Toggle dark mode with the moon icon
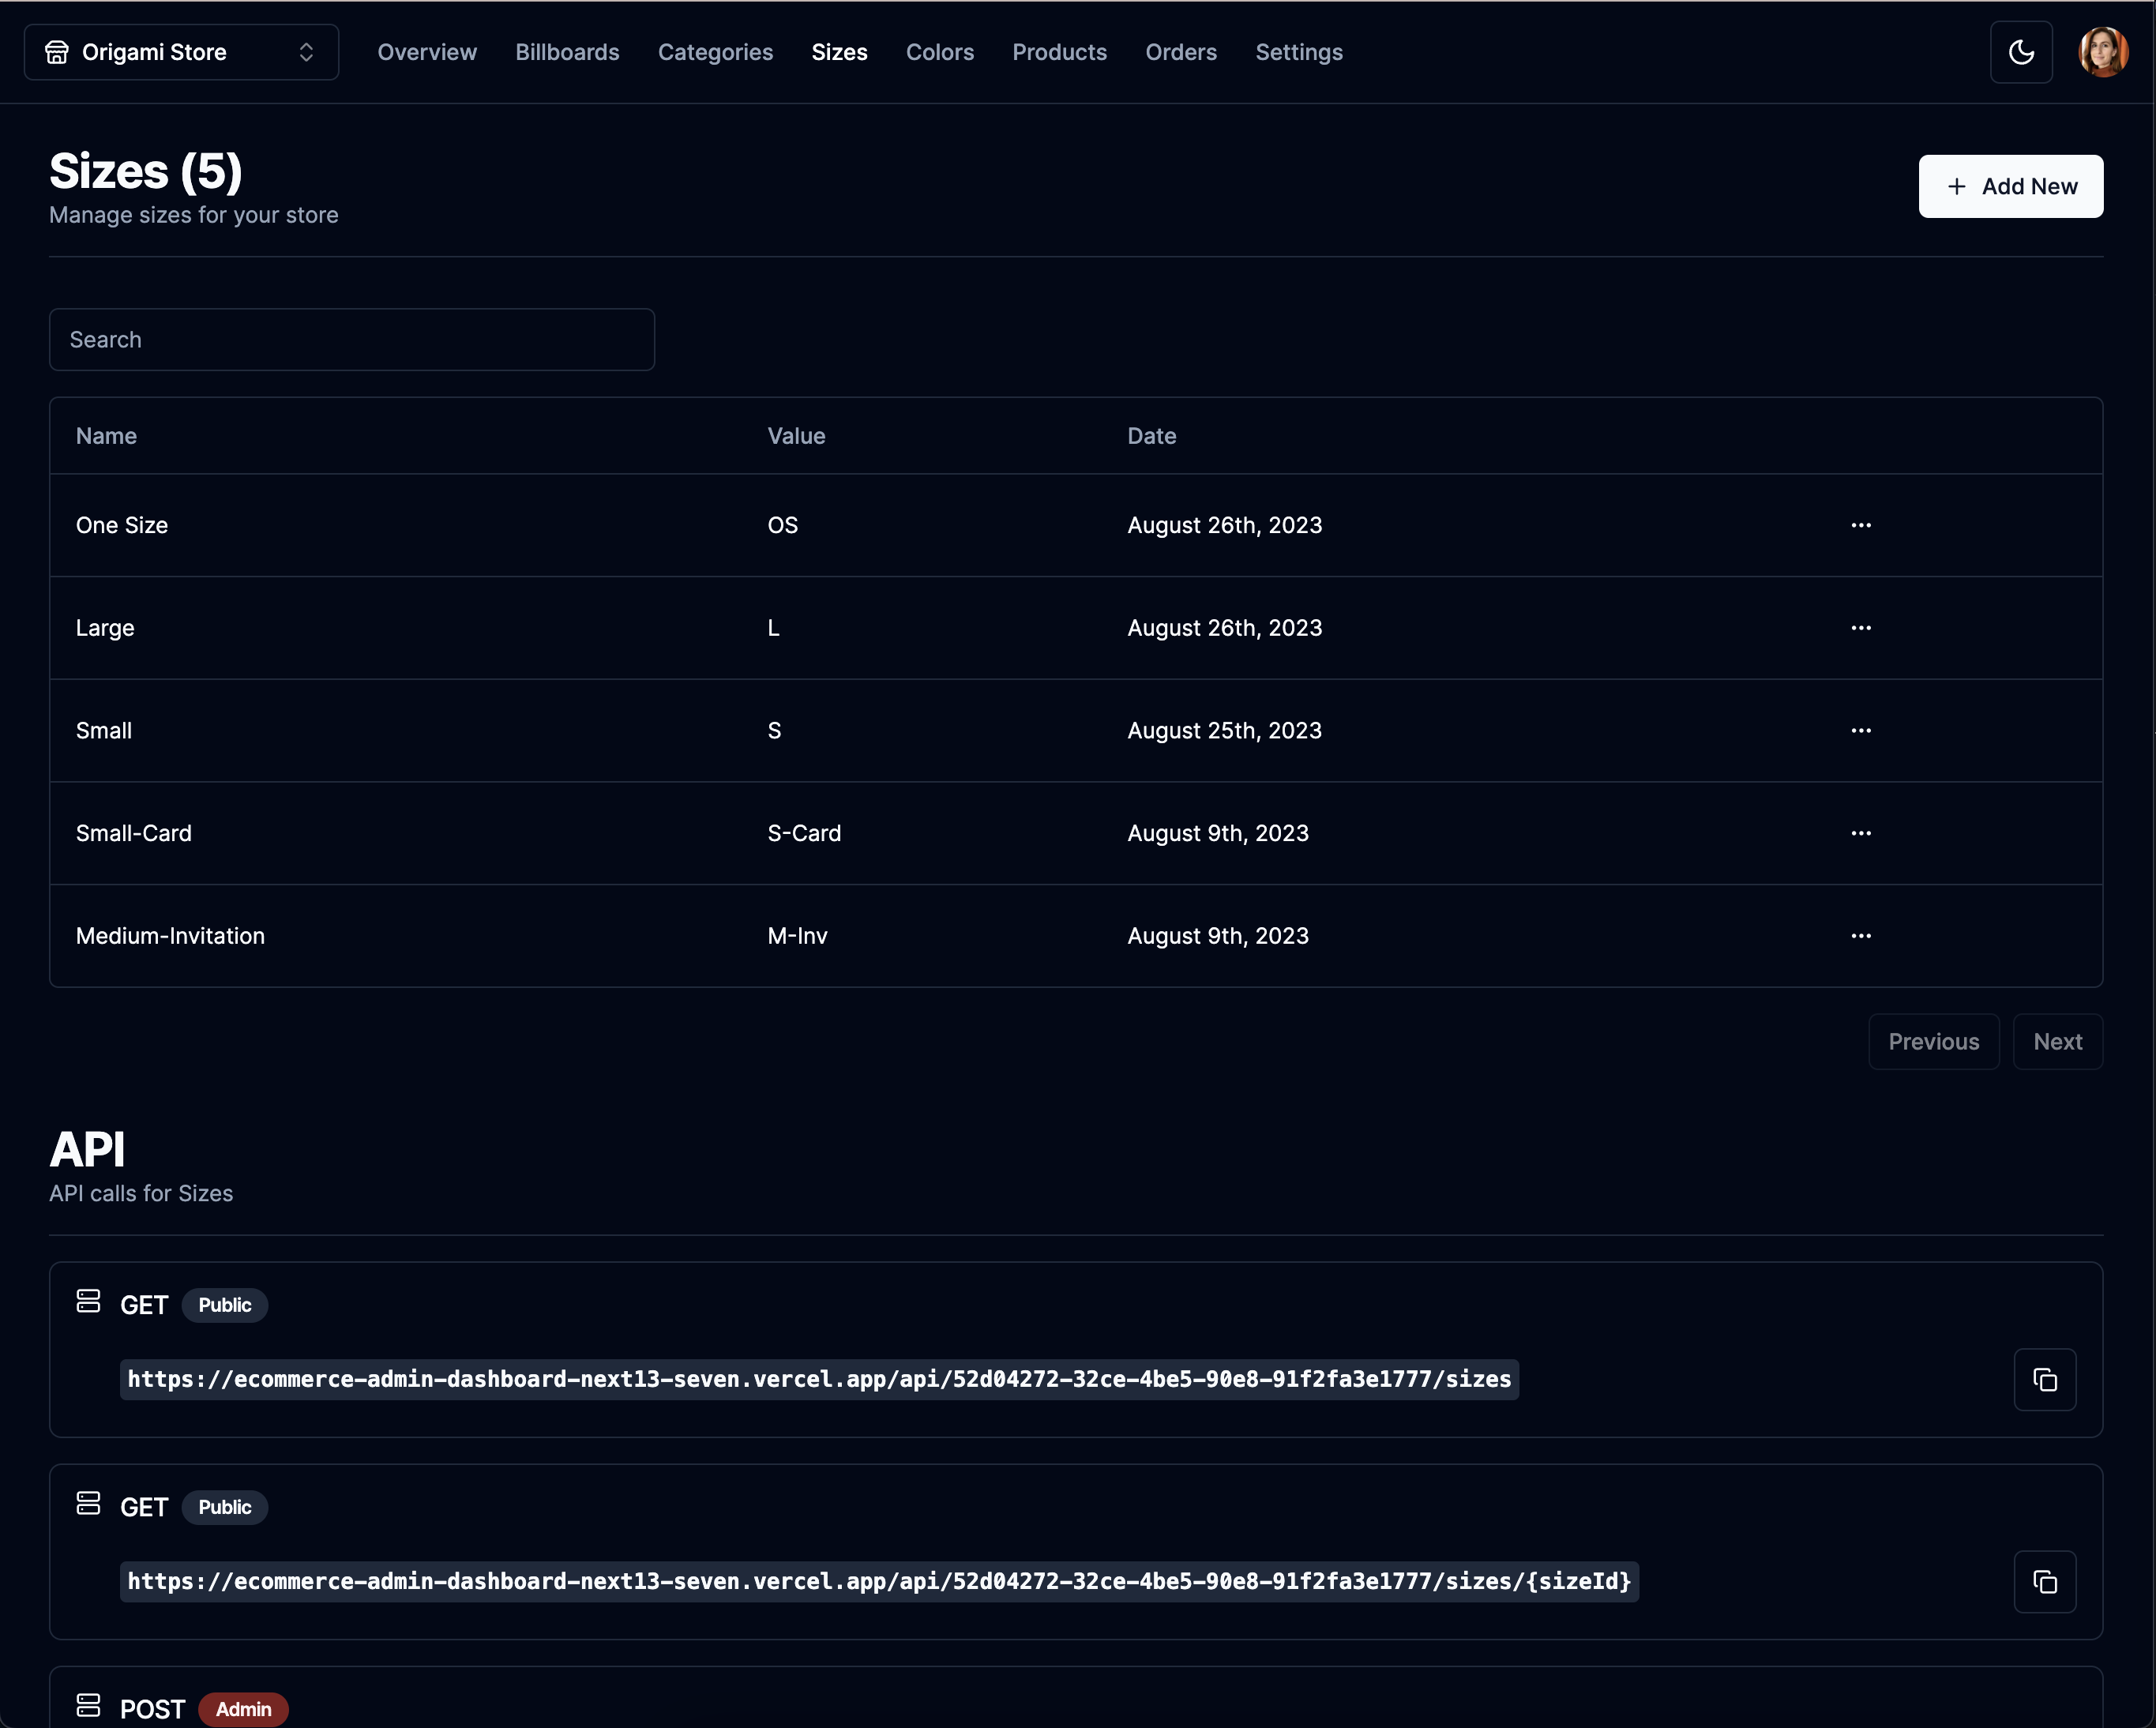 [2021, 52]
